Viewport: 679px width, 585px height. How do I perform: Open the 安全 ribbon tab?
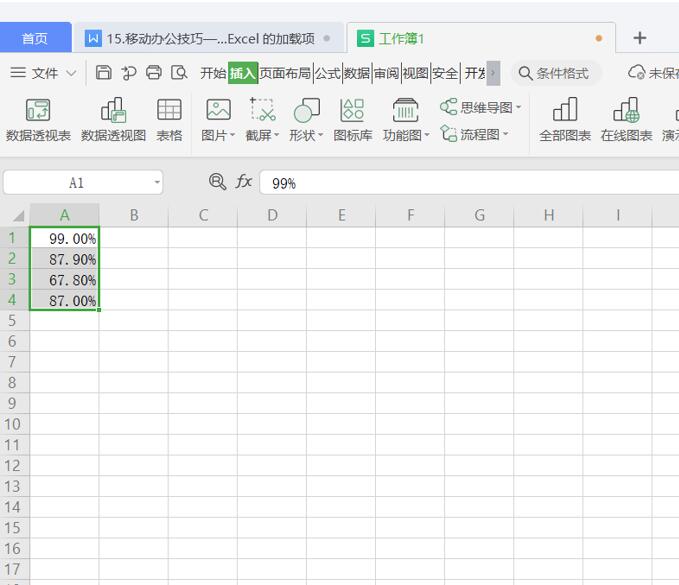(445, 73)
